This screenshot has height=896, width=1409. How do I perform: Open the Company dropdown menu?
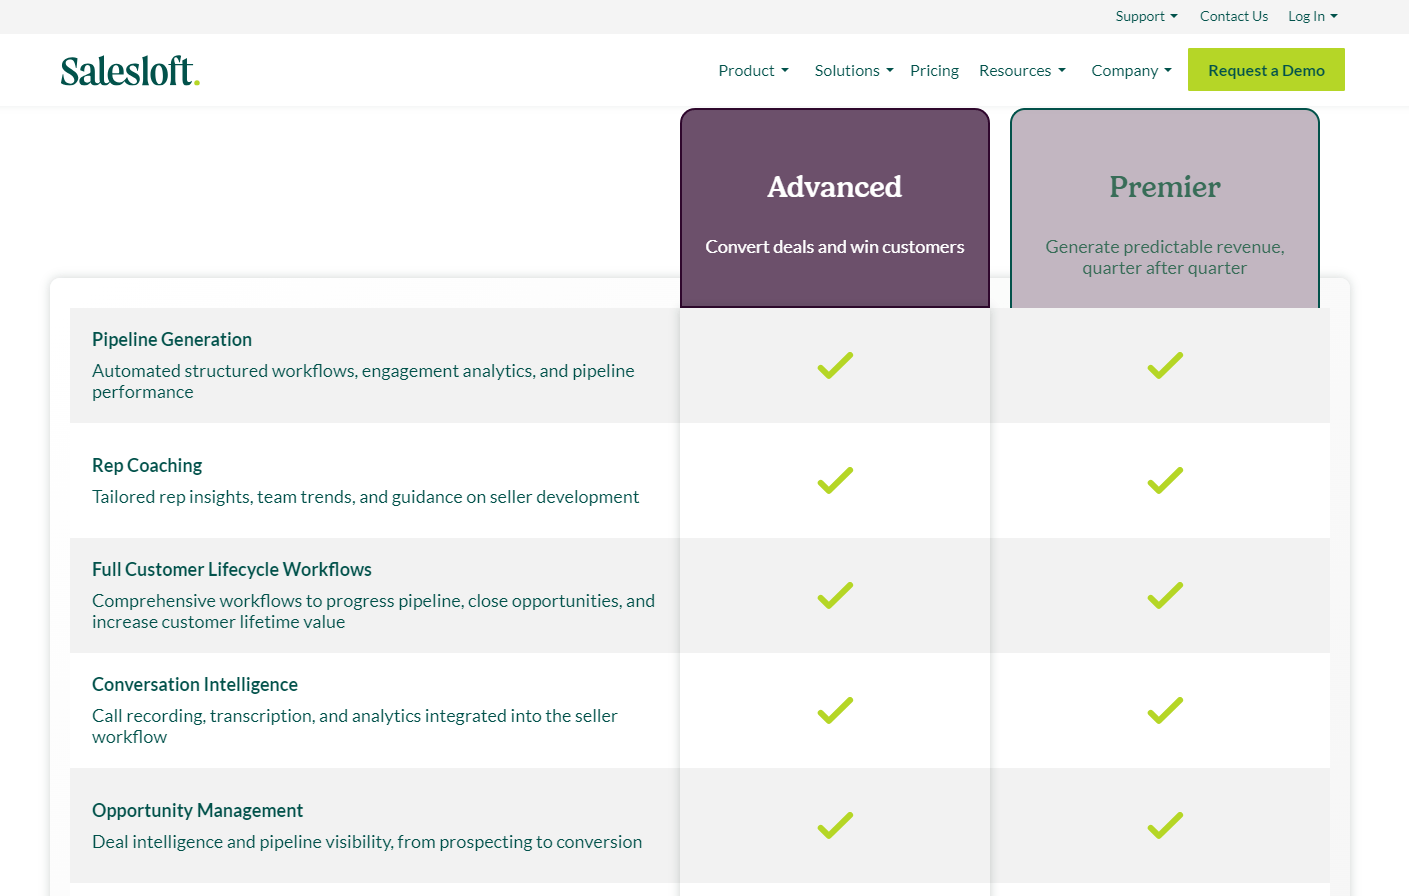pyautogui.click(x=1131, y=71)
